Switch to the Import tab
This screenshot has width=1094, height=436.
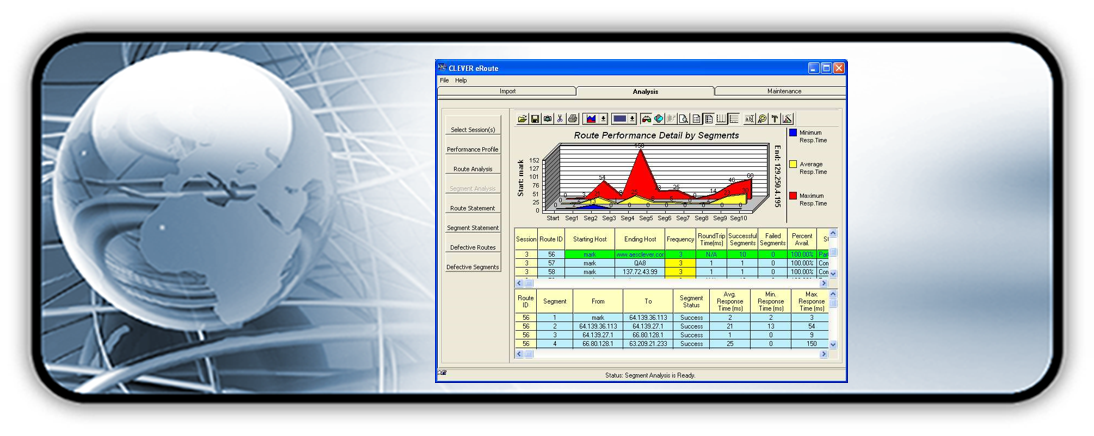tap(508, 91)
